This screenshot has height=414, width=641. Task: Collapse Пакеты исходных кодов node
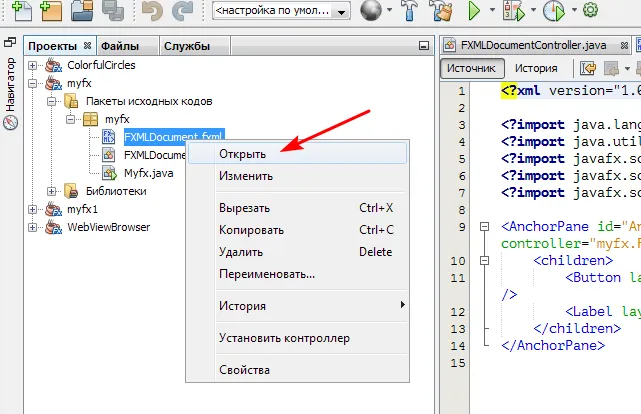tap(51, 101)
